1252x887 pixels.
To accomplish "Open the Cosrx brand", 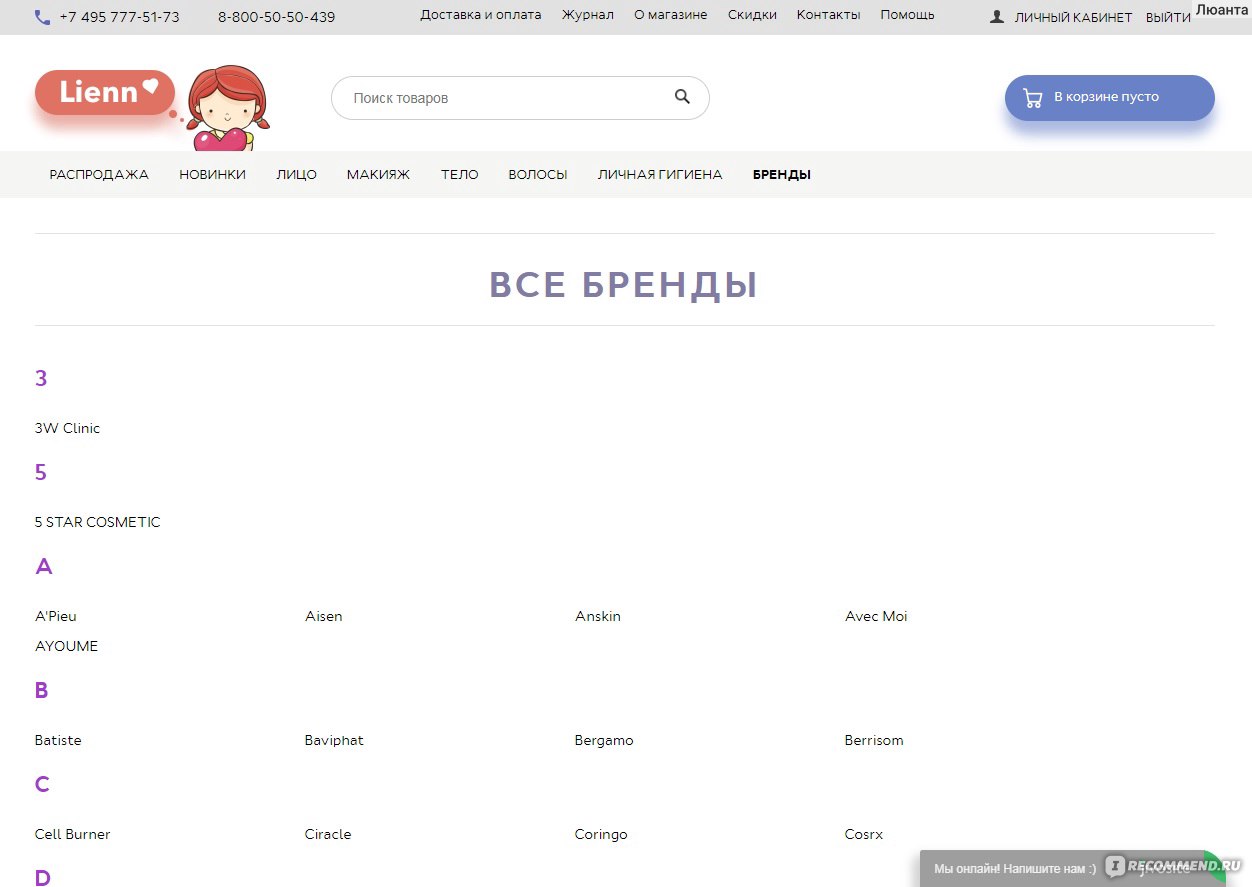I will 864,834.
